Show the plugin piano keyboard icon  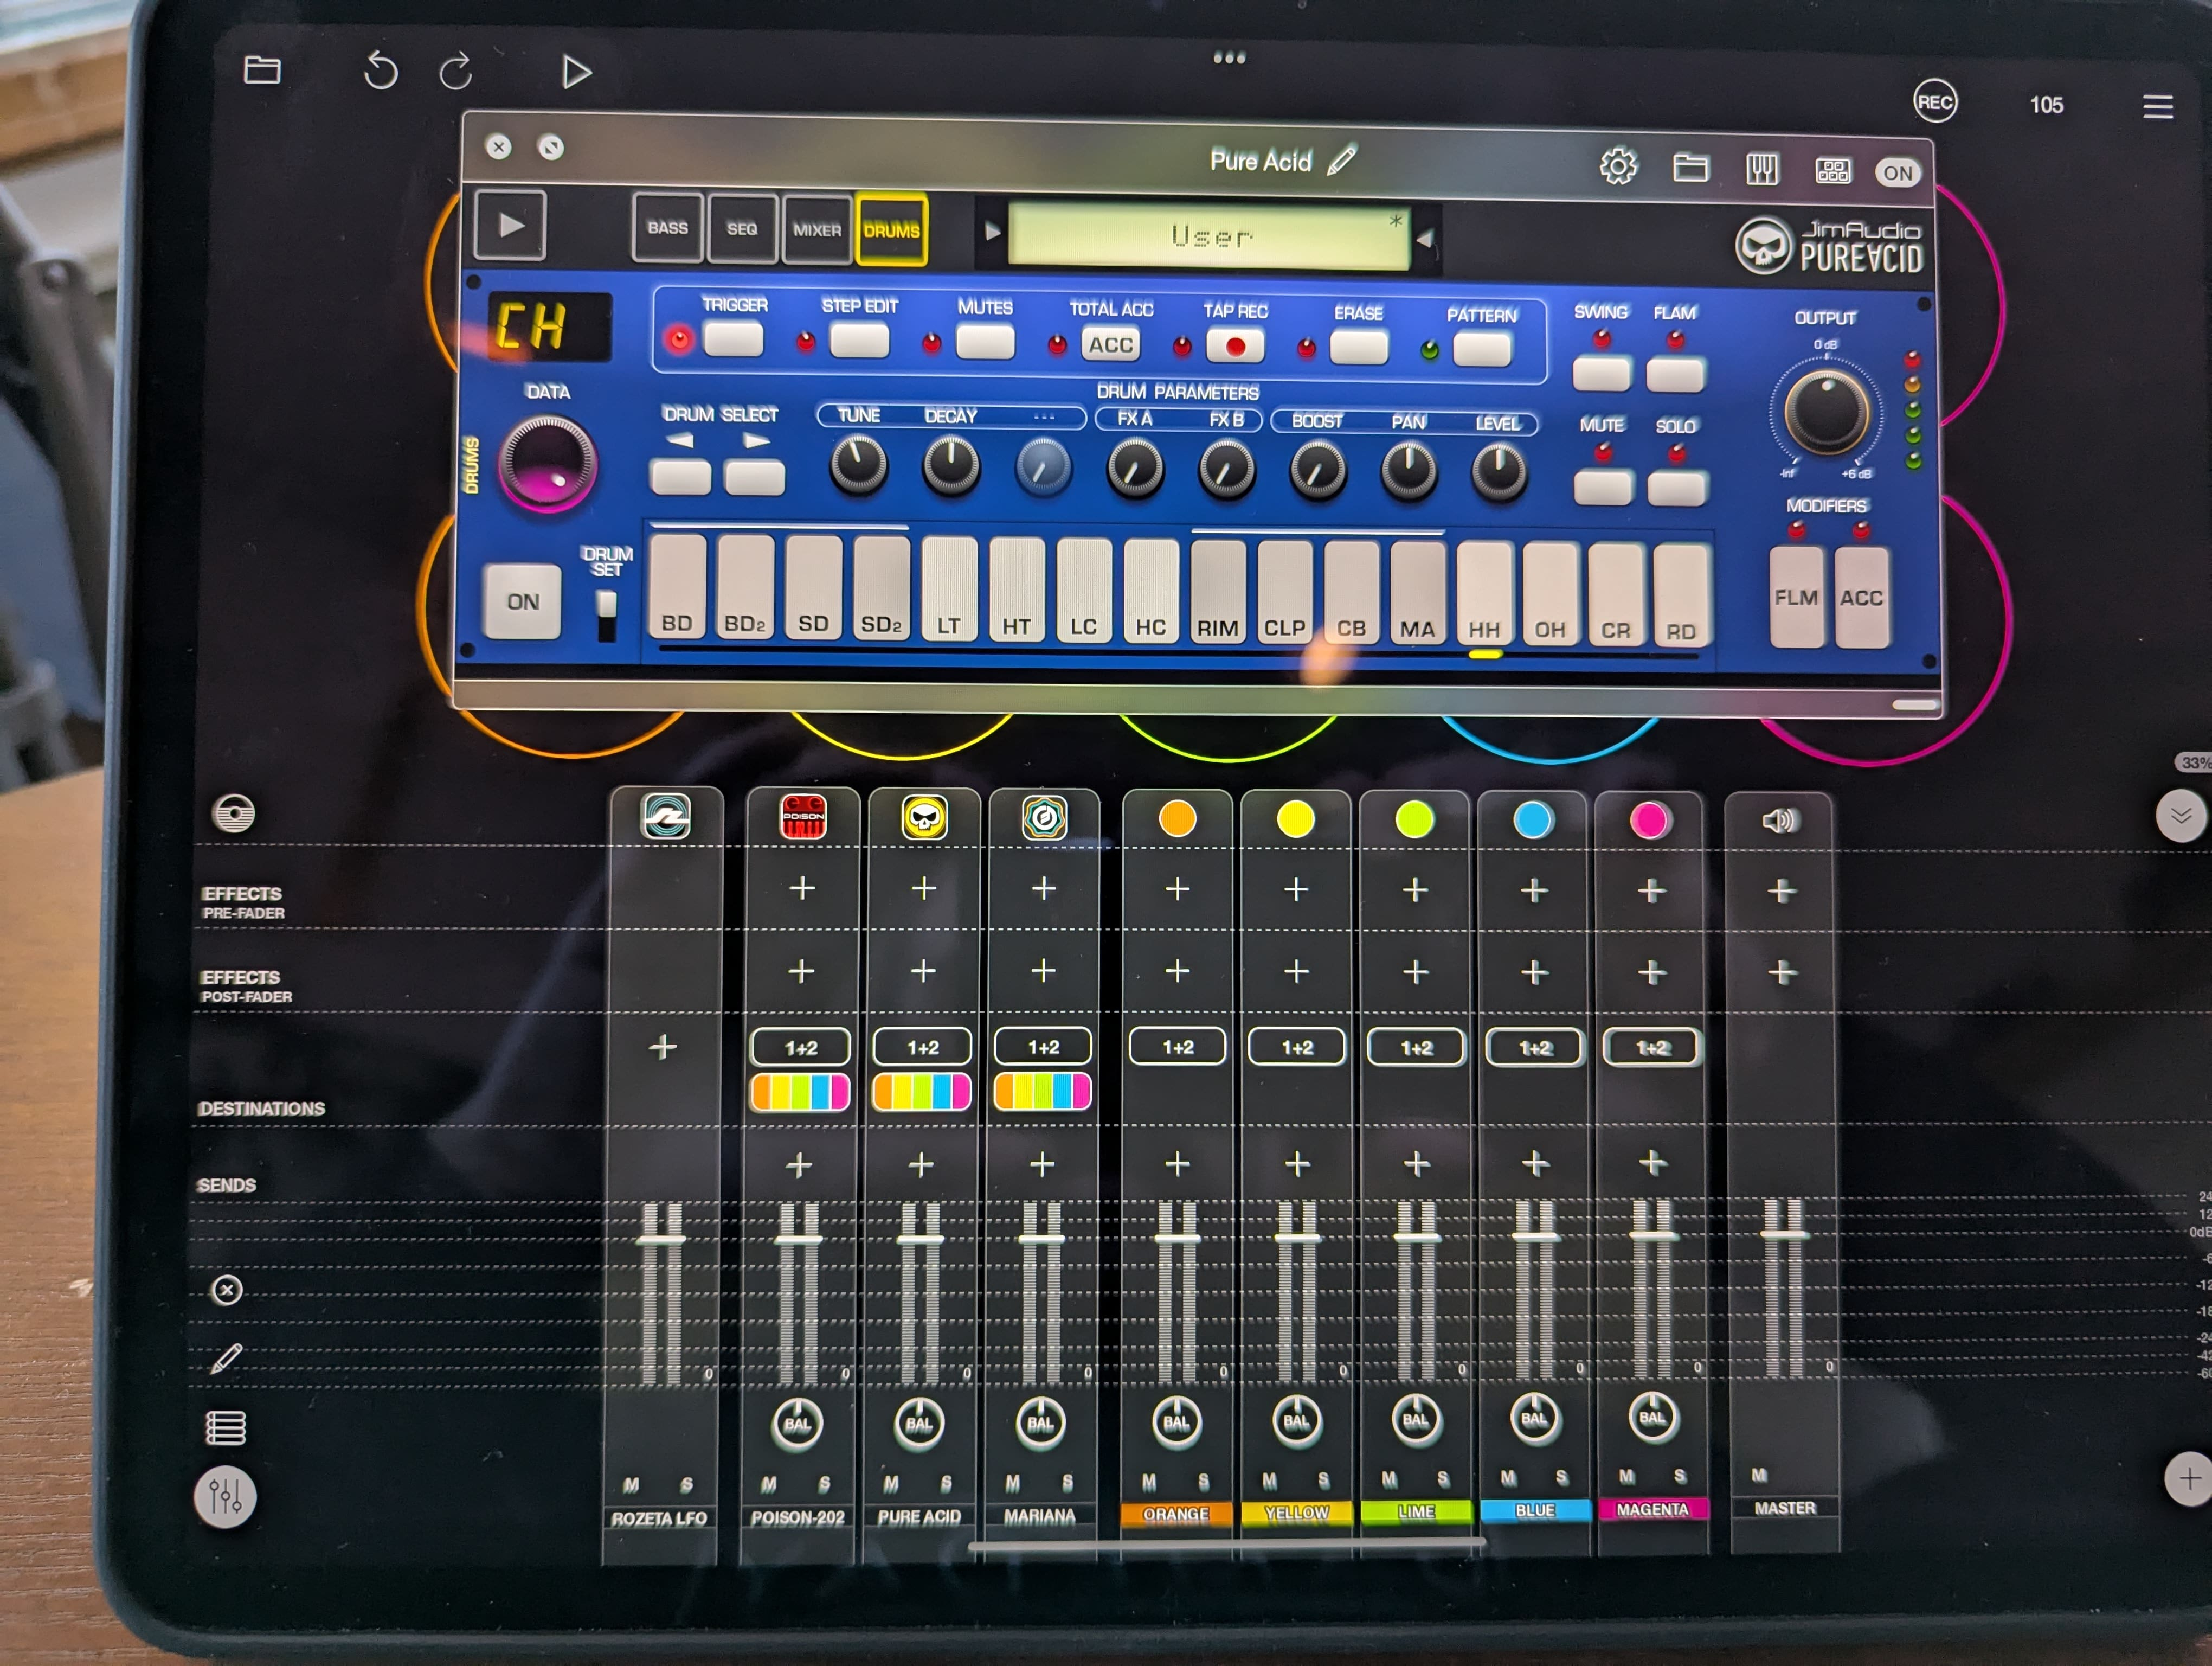point(1762,169)
